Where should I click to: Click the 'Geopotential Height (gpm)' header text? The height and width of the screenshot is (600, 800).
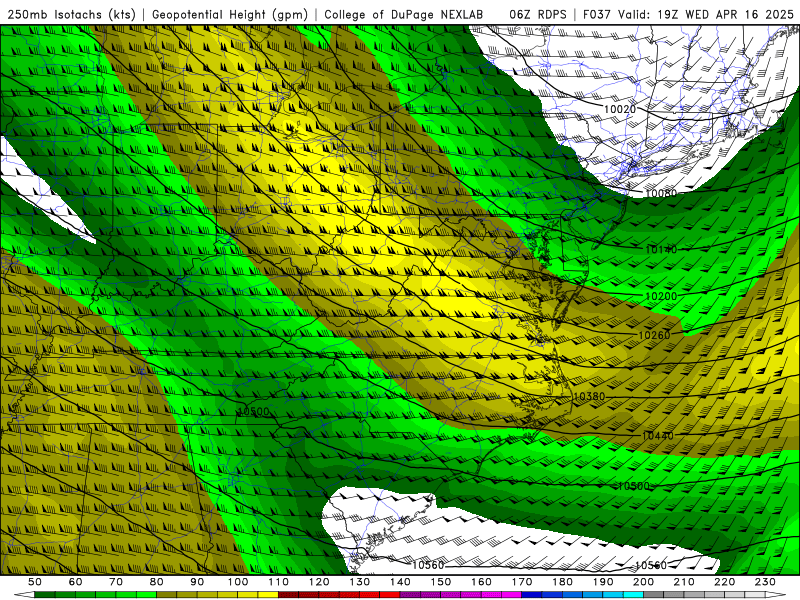click(230, 14)
